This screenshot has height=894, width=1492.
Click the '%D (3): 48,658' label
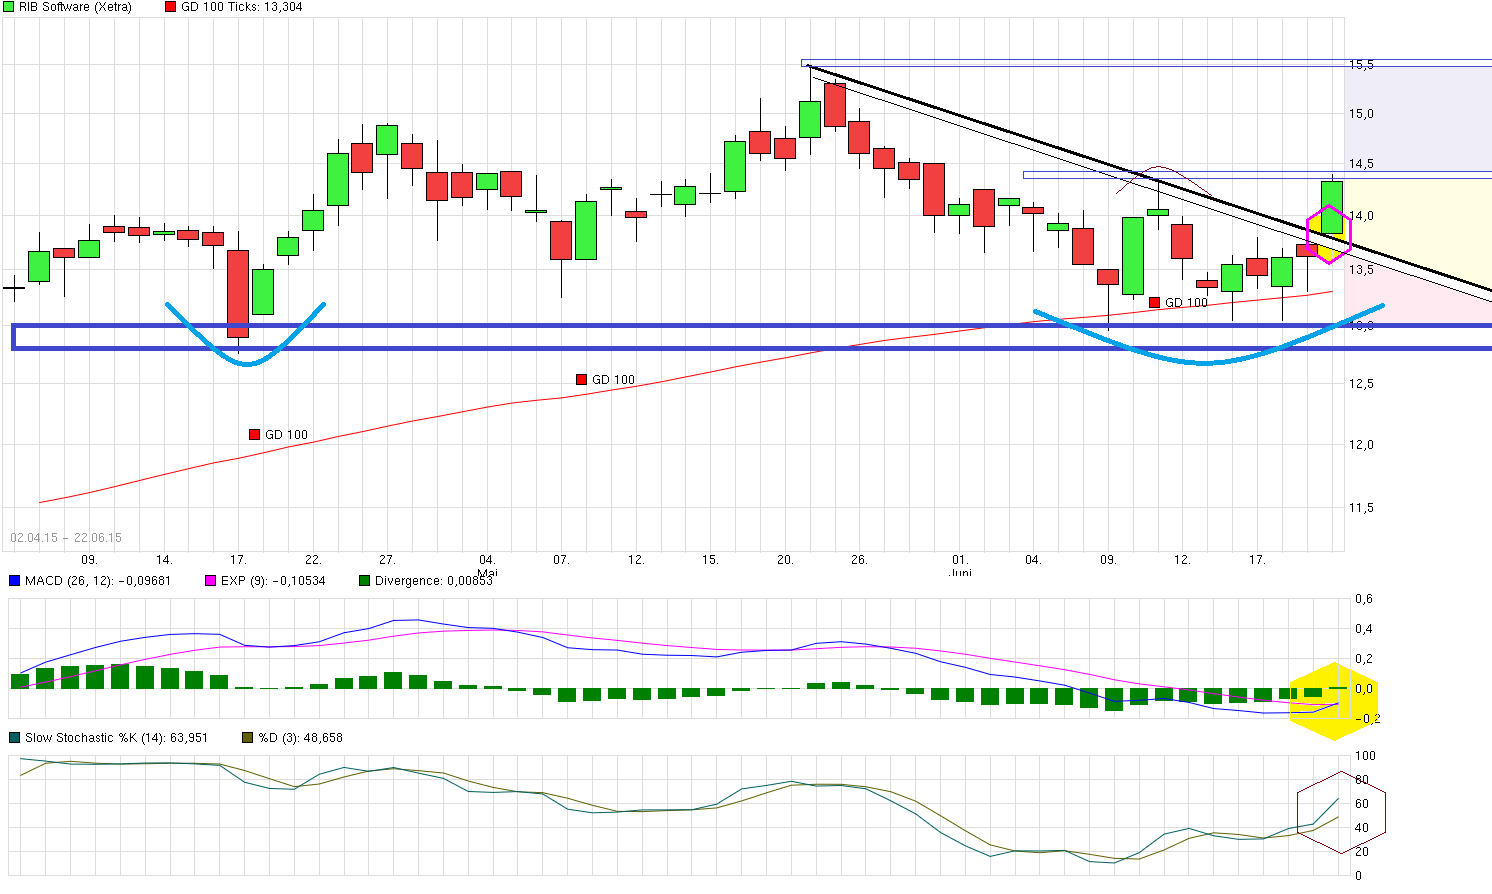[x=301, y=738]
